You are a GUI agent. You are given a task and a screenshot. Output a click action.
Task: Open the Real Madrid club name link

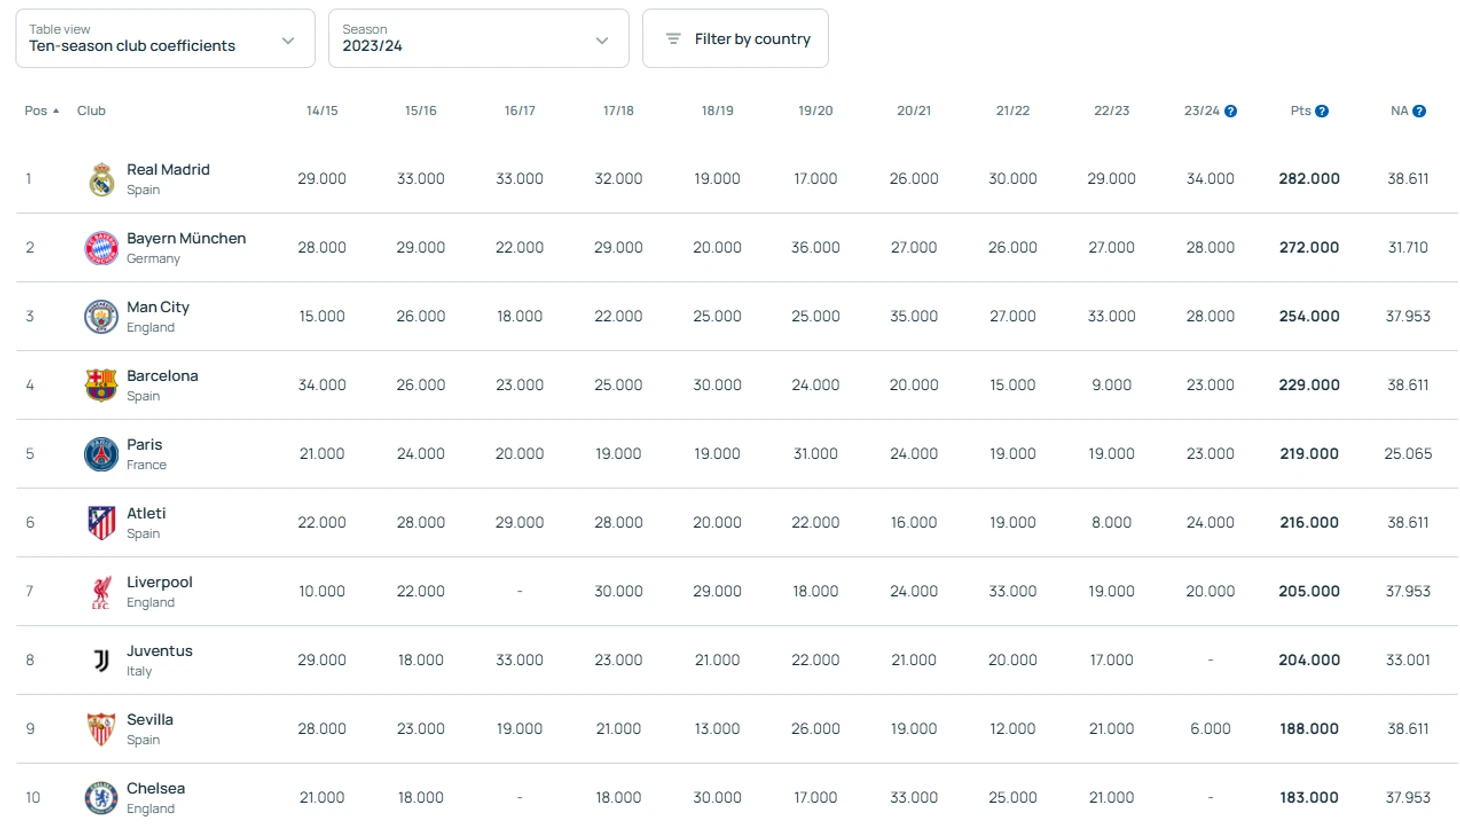168,170
